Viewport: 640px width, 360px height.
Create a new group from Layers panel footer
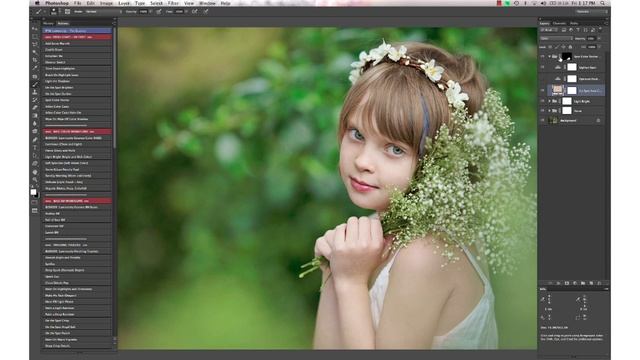coord(583,283)
